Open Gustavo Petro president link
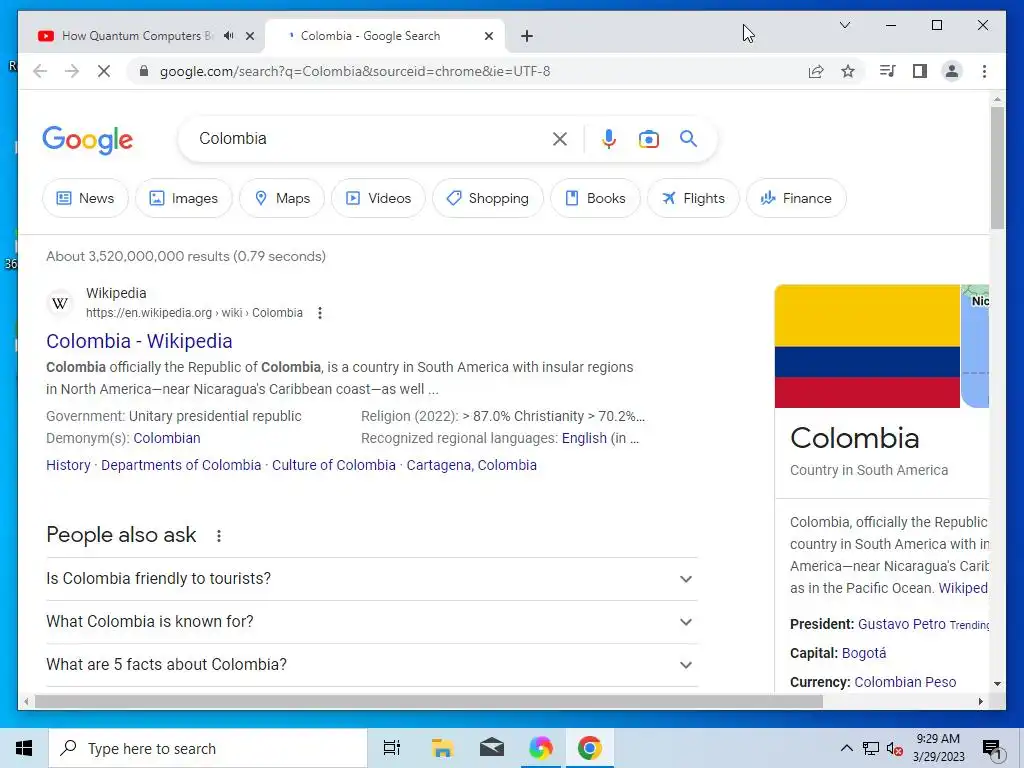This screenshot has width=1024, height=768. click(901, 624)
